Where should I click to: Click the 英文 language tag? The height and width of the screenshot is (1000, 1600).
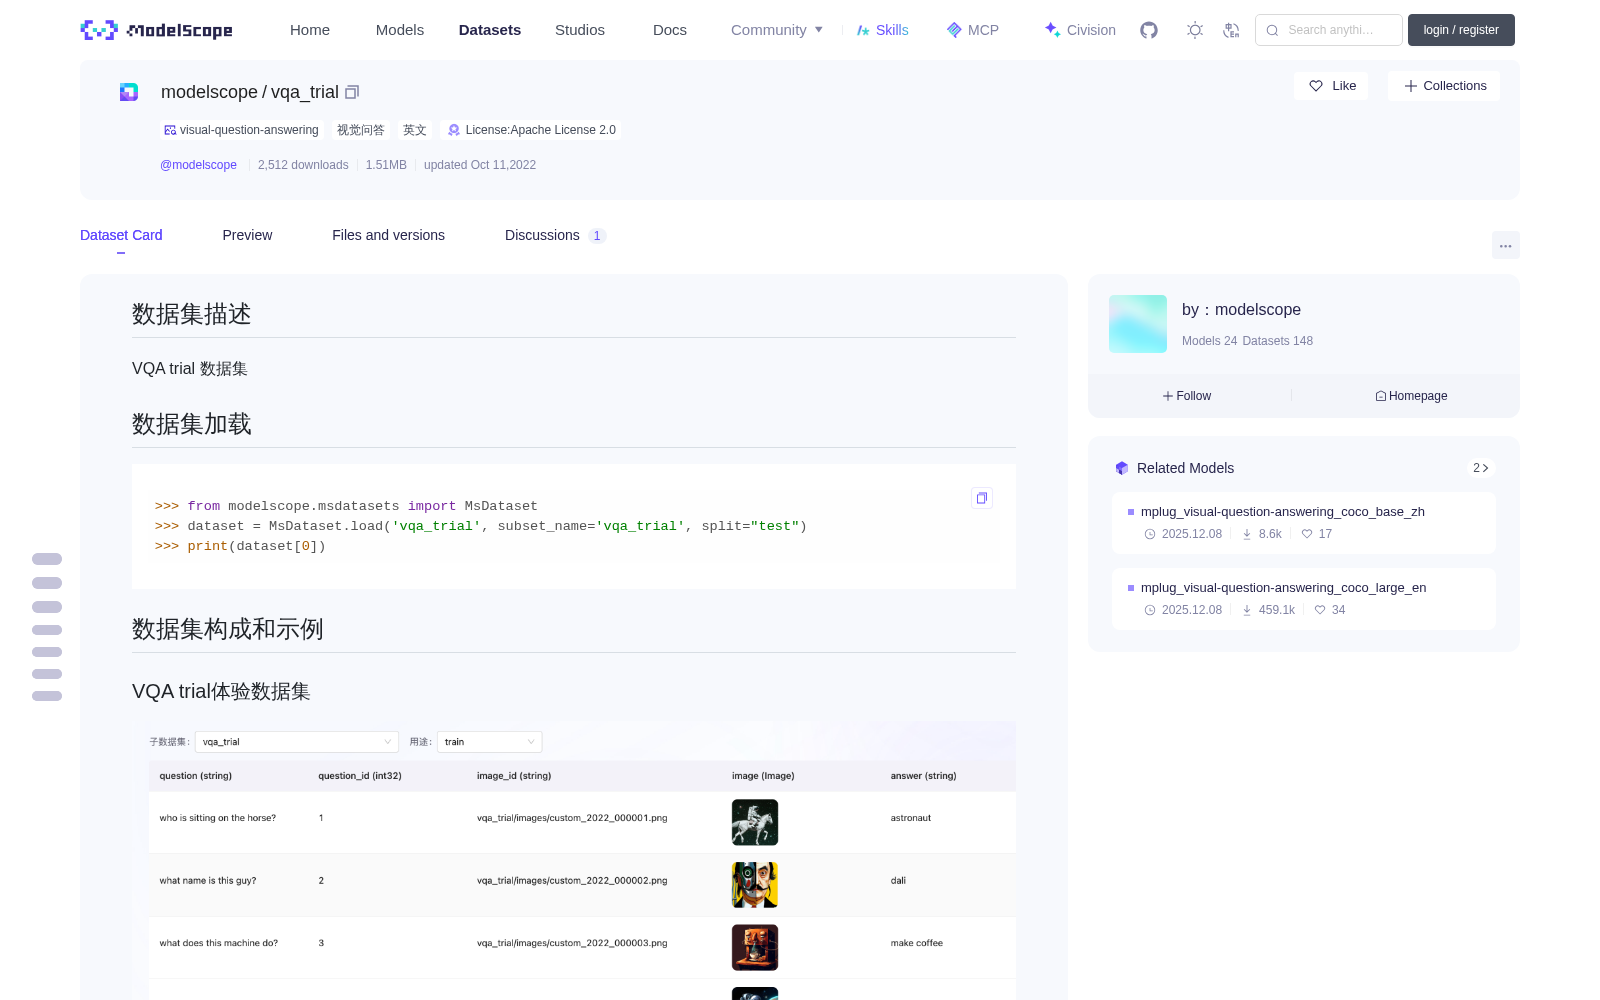415,130
